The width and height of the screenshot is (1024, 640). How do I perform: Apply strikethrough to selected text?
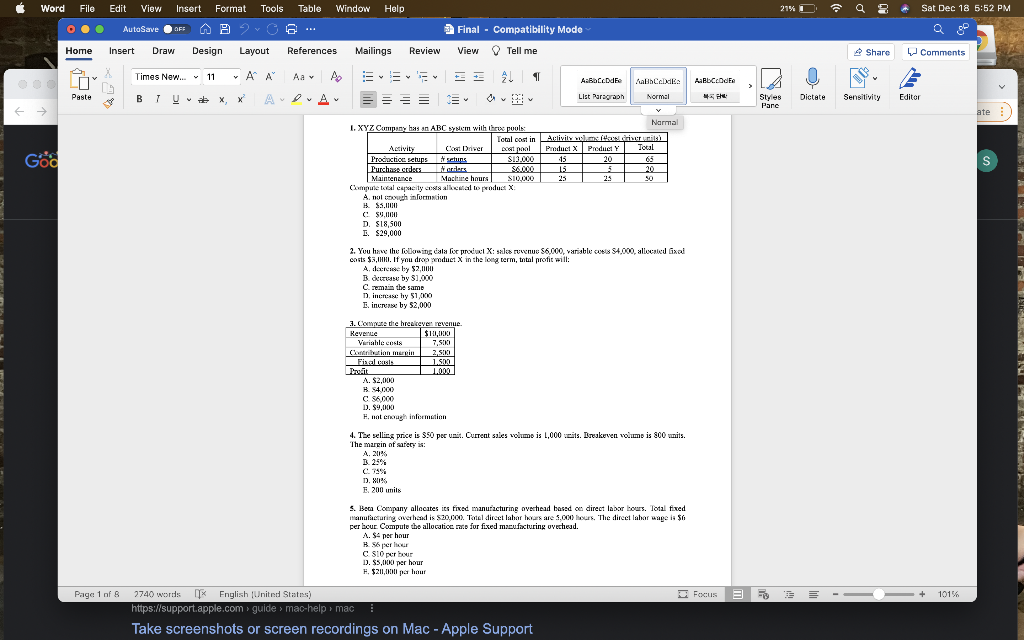[204, 98]
